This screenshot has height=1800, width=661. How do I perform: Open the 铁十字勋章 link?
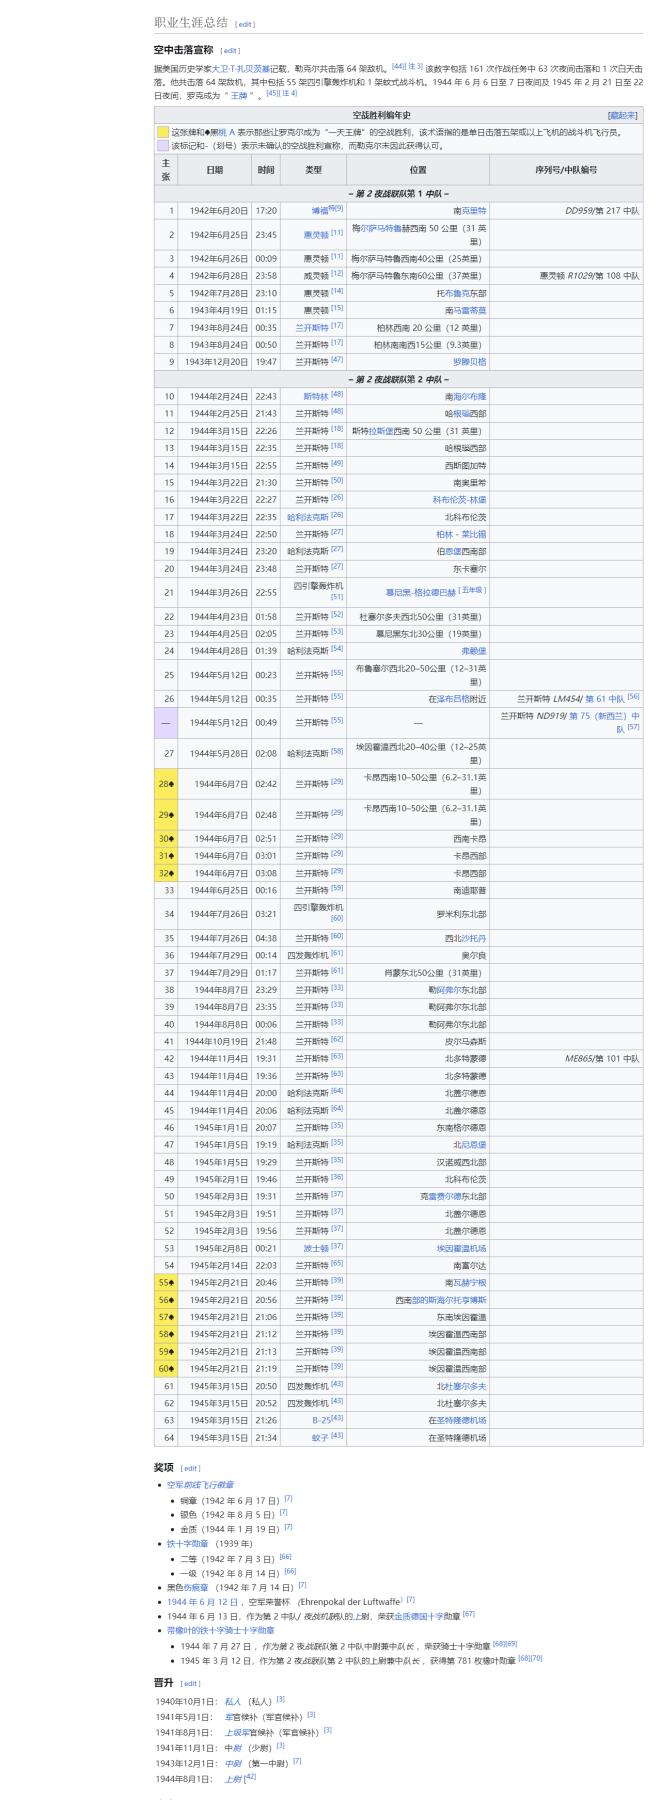(188, 1544)
